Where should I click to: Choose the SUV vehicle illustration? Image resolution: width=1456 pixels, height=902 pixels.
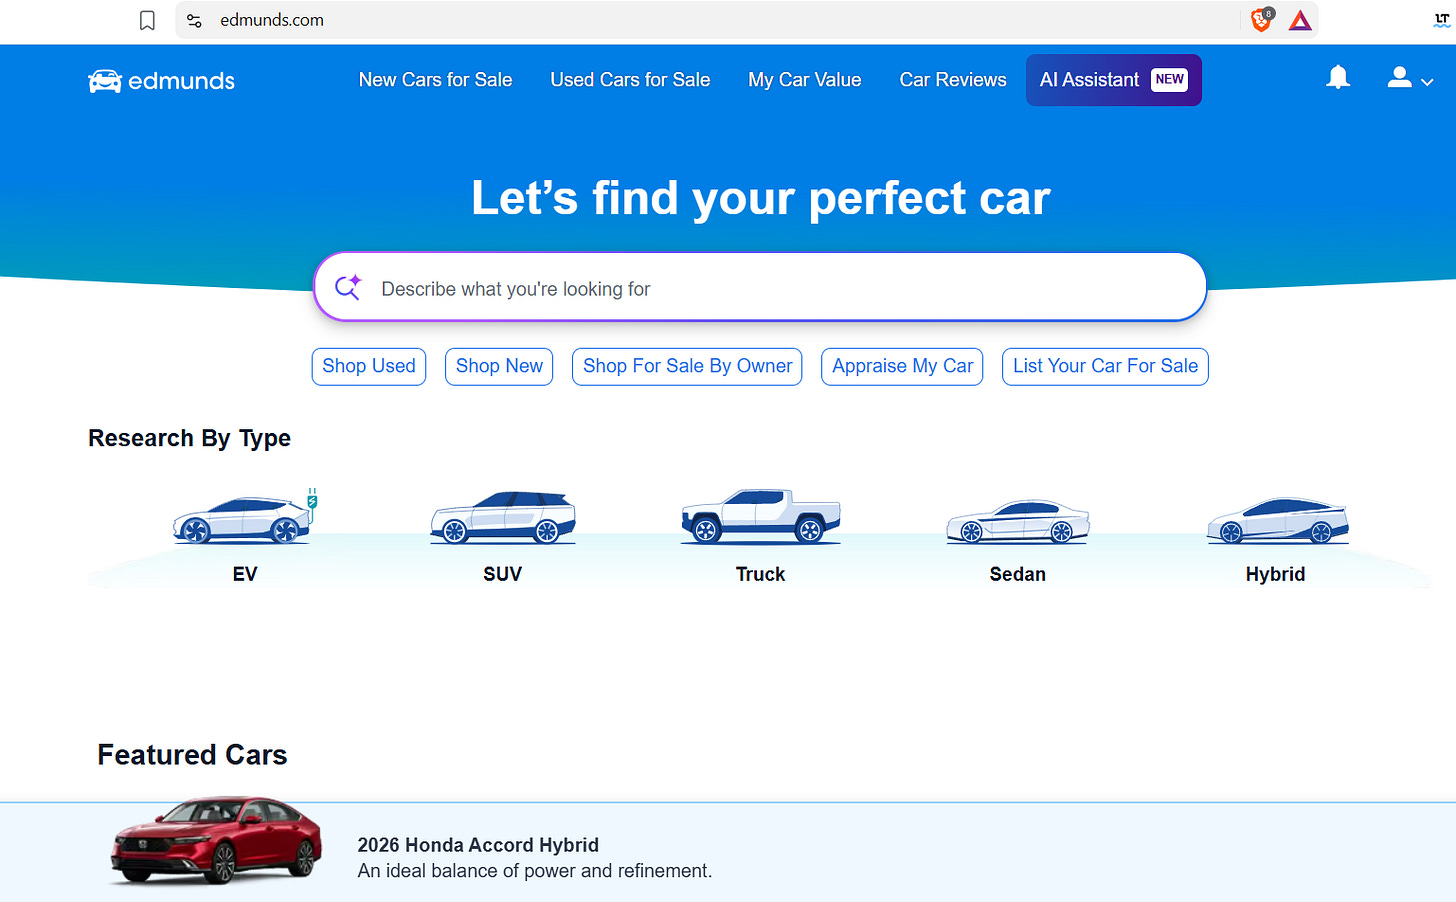(x=503, y=517)
